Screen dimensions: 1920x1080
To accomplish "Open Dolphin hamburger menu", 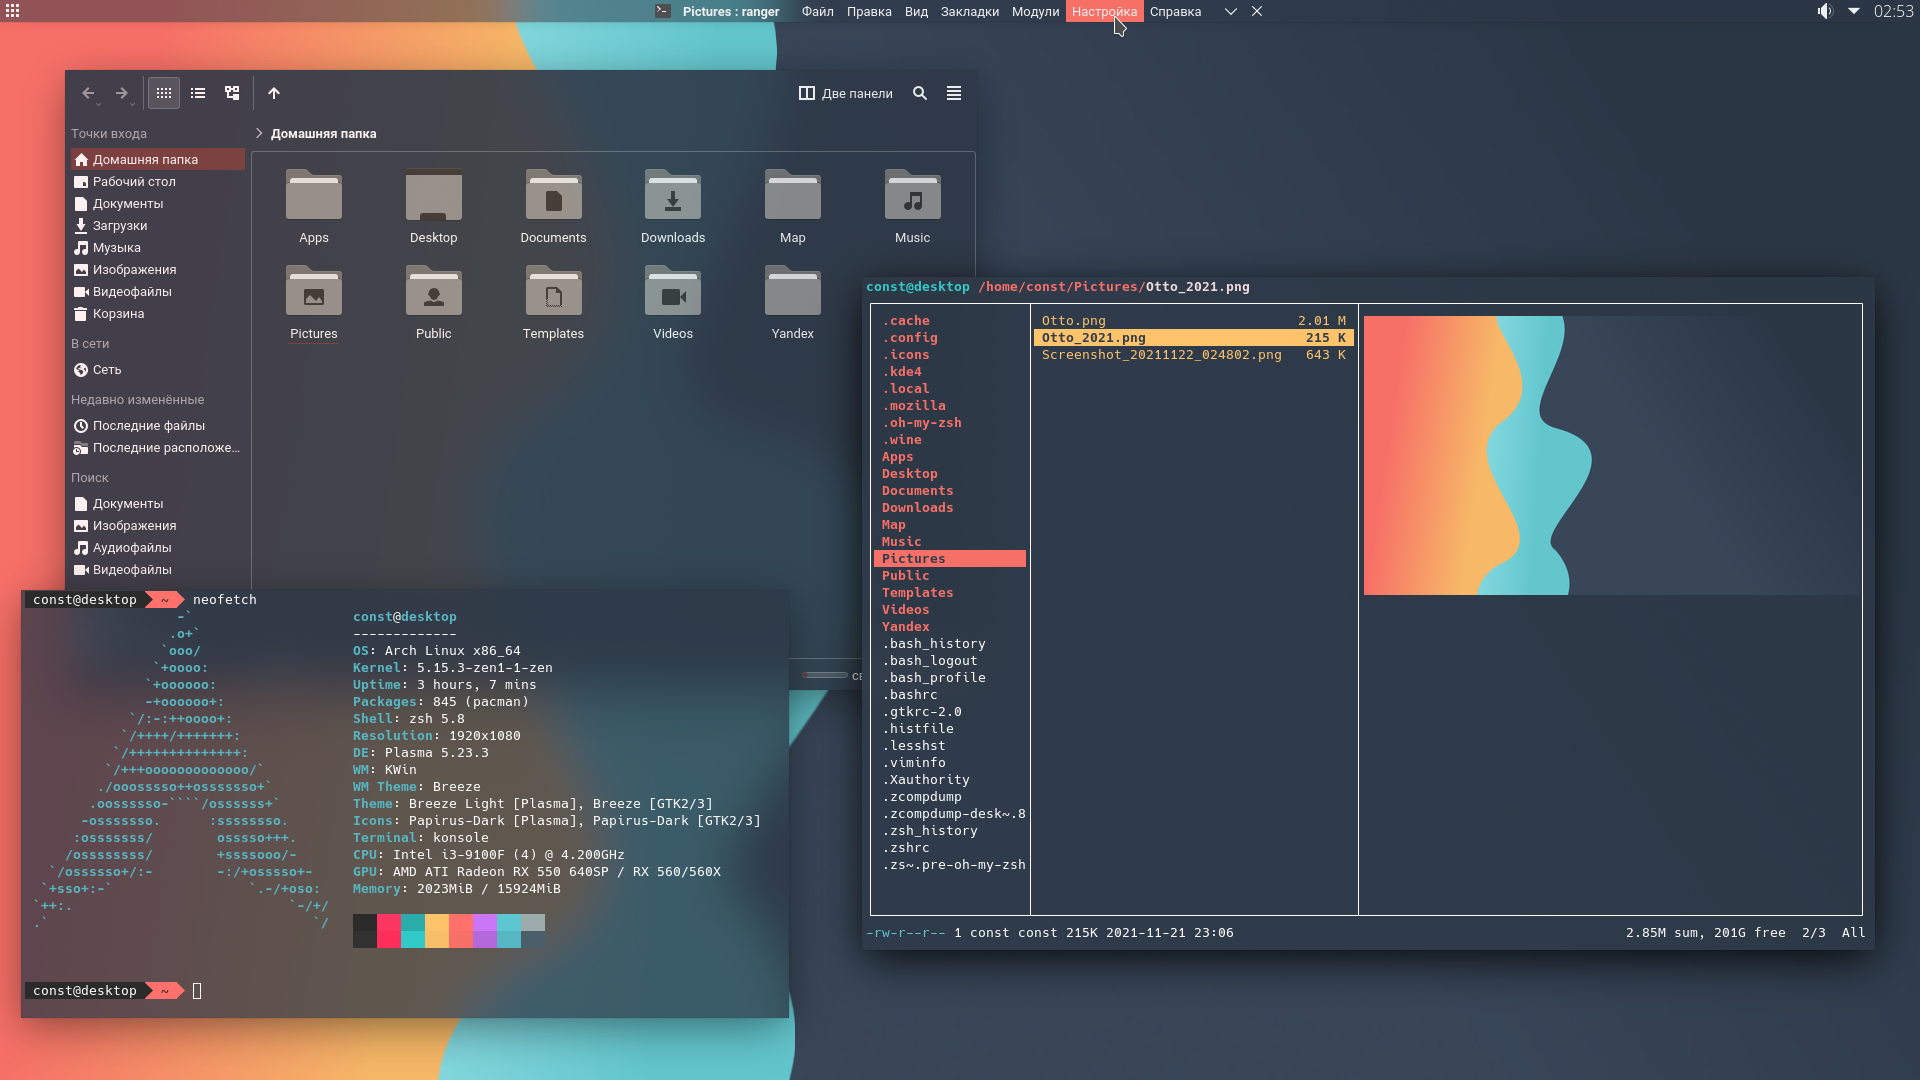I will (x=954, y=93).
